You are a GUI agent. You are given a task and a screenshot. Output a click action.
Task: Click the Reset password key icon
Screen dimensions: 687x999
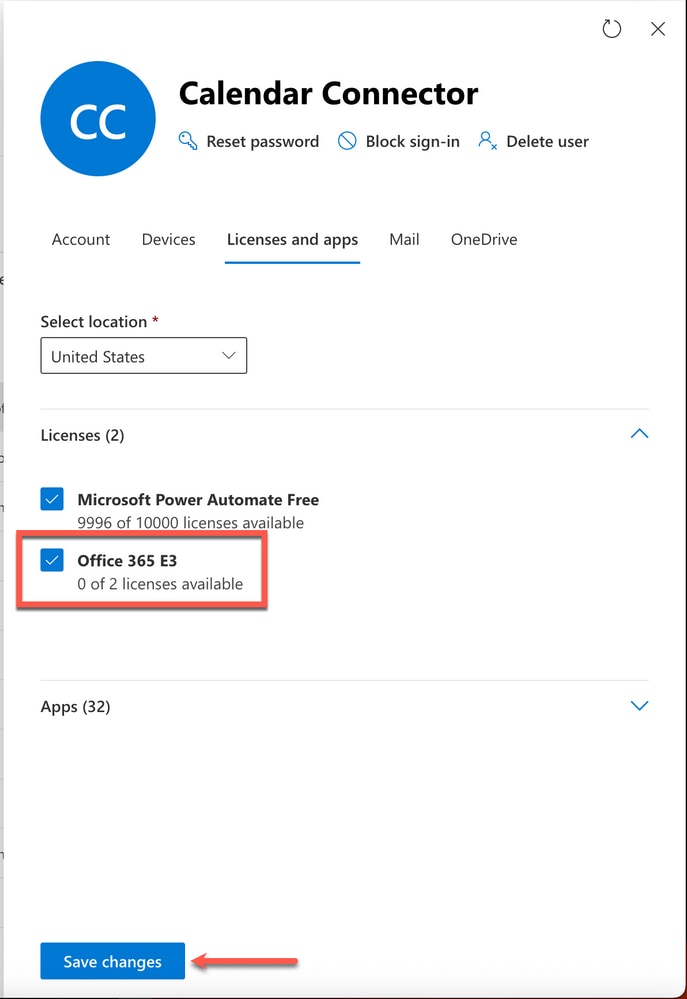pos(188,141)
